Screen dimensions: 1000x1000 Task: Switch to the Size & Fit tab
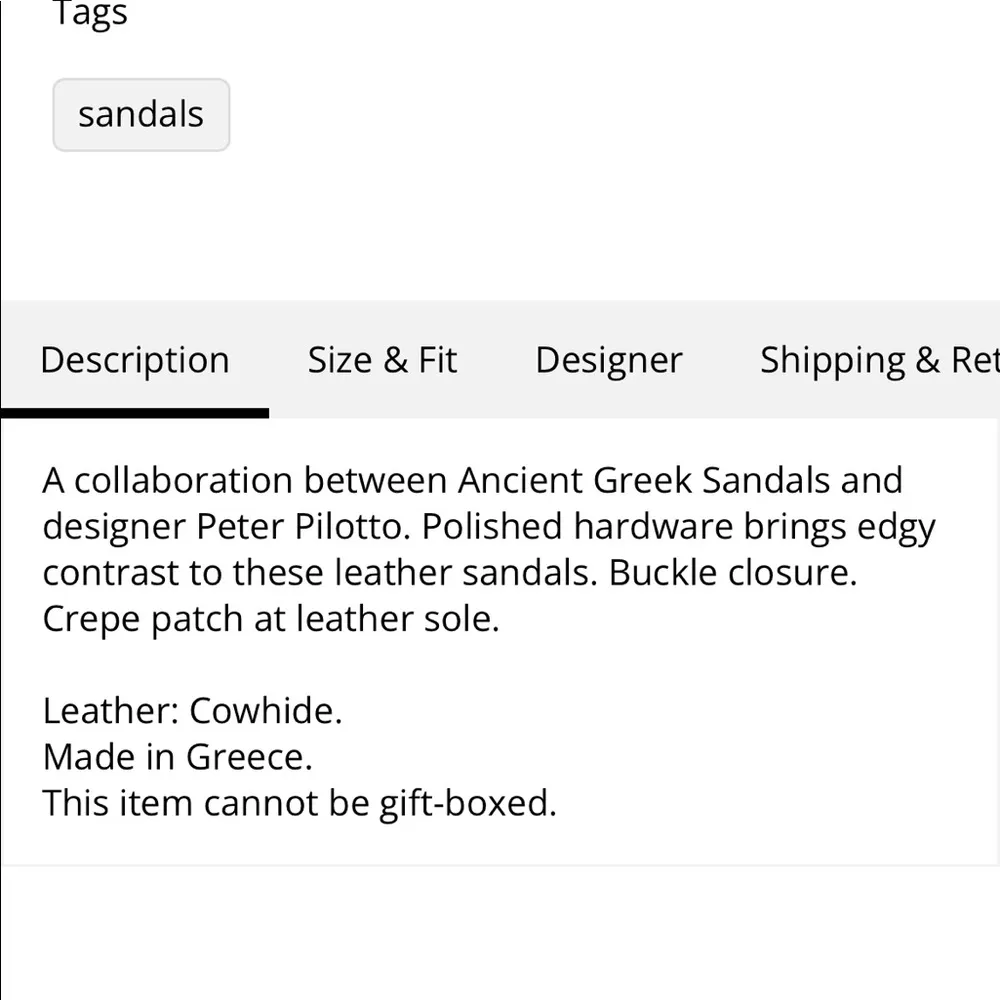coord(382,360)
